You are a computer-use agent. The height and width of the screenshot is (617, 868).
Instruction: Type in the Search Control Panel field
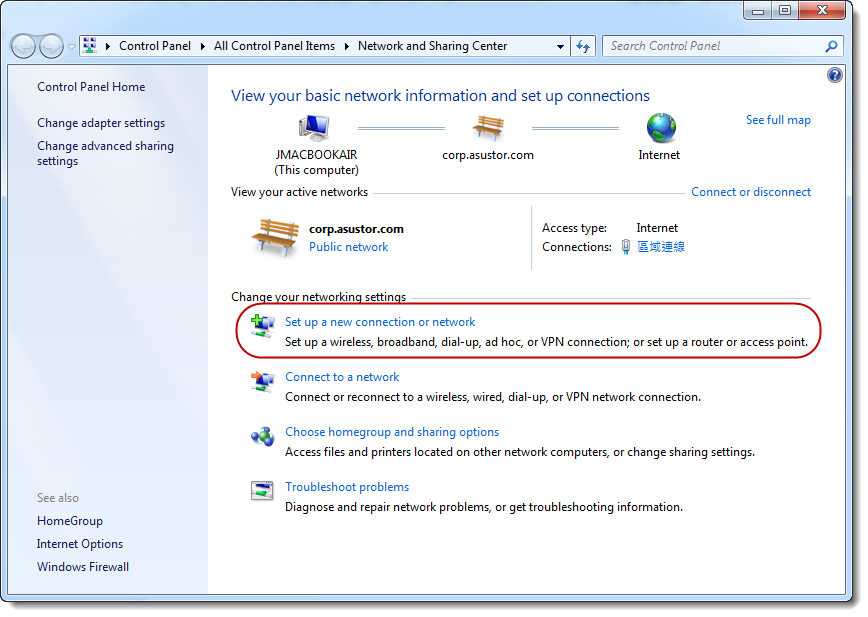pos(712,46)
